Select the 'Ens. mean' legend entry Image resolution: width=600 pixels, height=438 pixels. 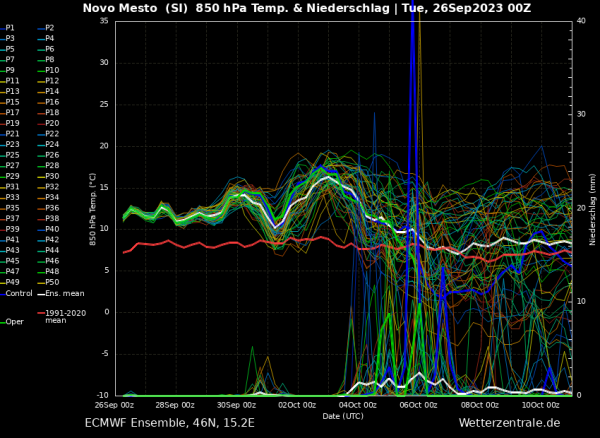click(x=61, y=294)
